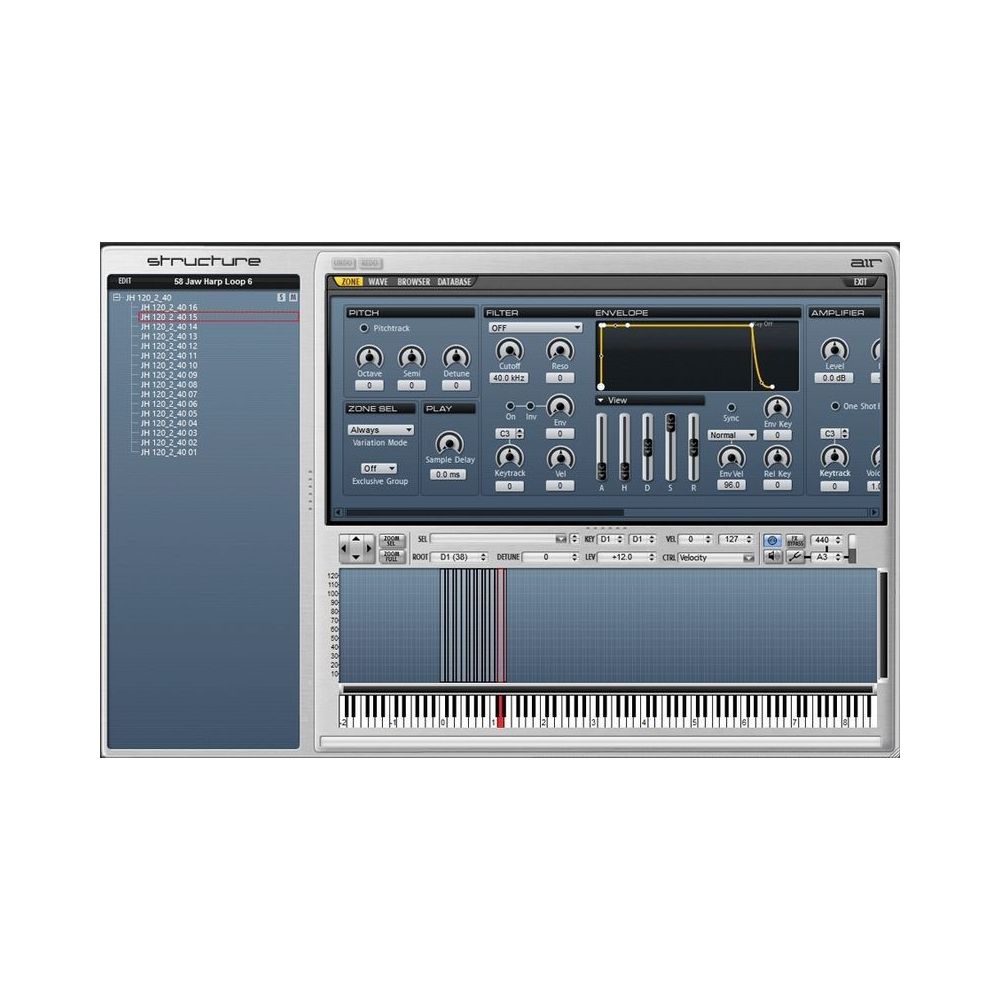The image size is (1000, 1000).
Task: Click the blue MIDI input indicator icon
Action: 772,540
